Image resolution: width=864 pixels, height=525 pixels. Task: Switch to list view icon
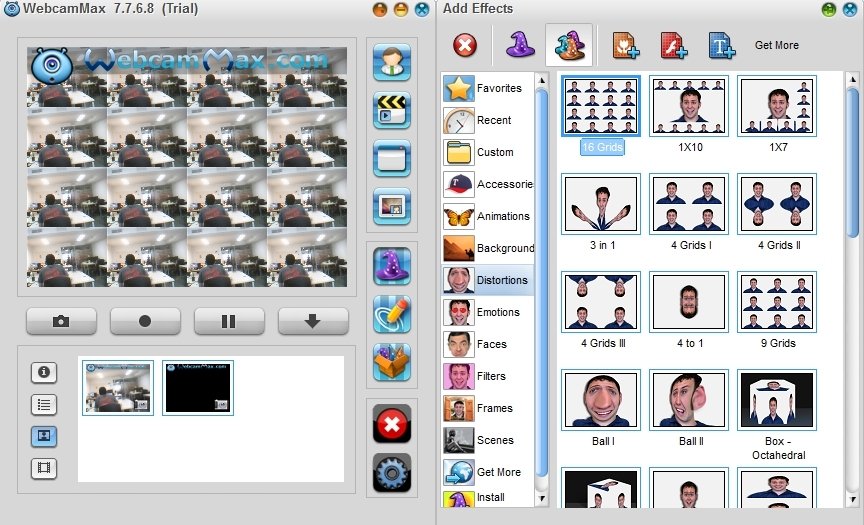pos(44,405)
